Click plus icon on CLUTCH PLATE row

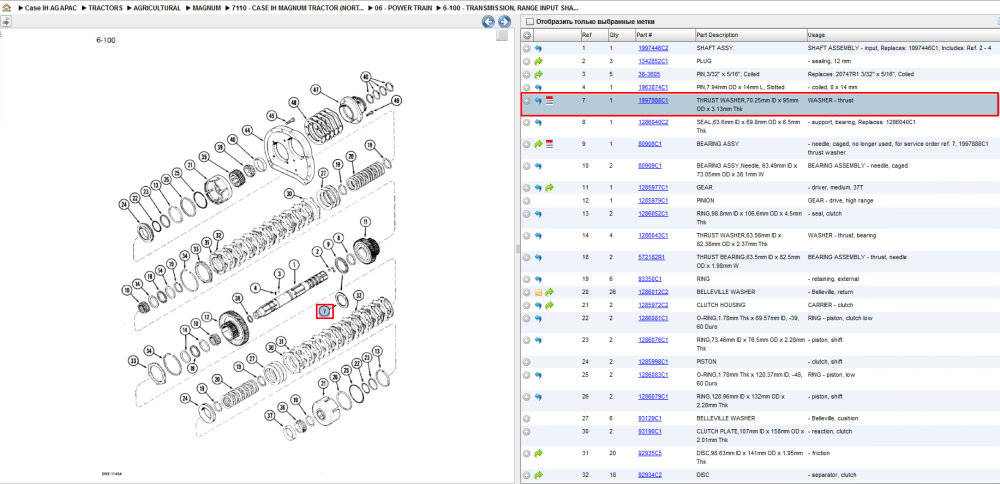coord(527,432)
